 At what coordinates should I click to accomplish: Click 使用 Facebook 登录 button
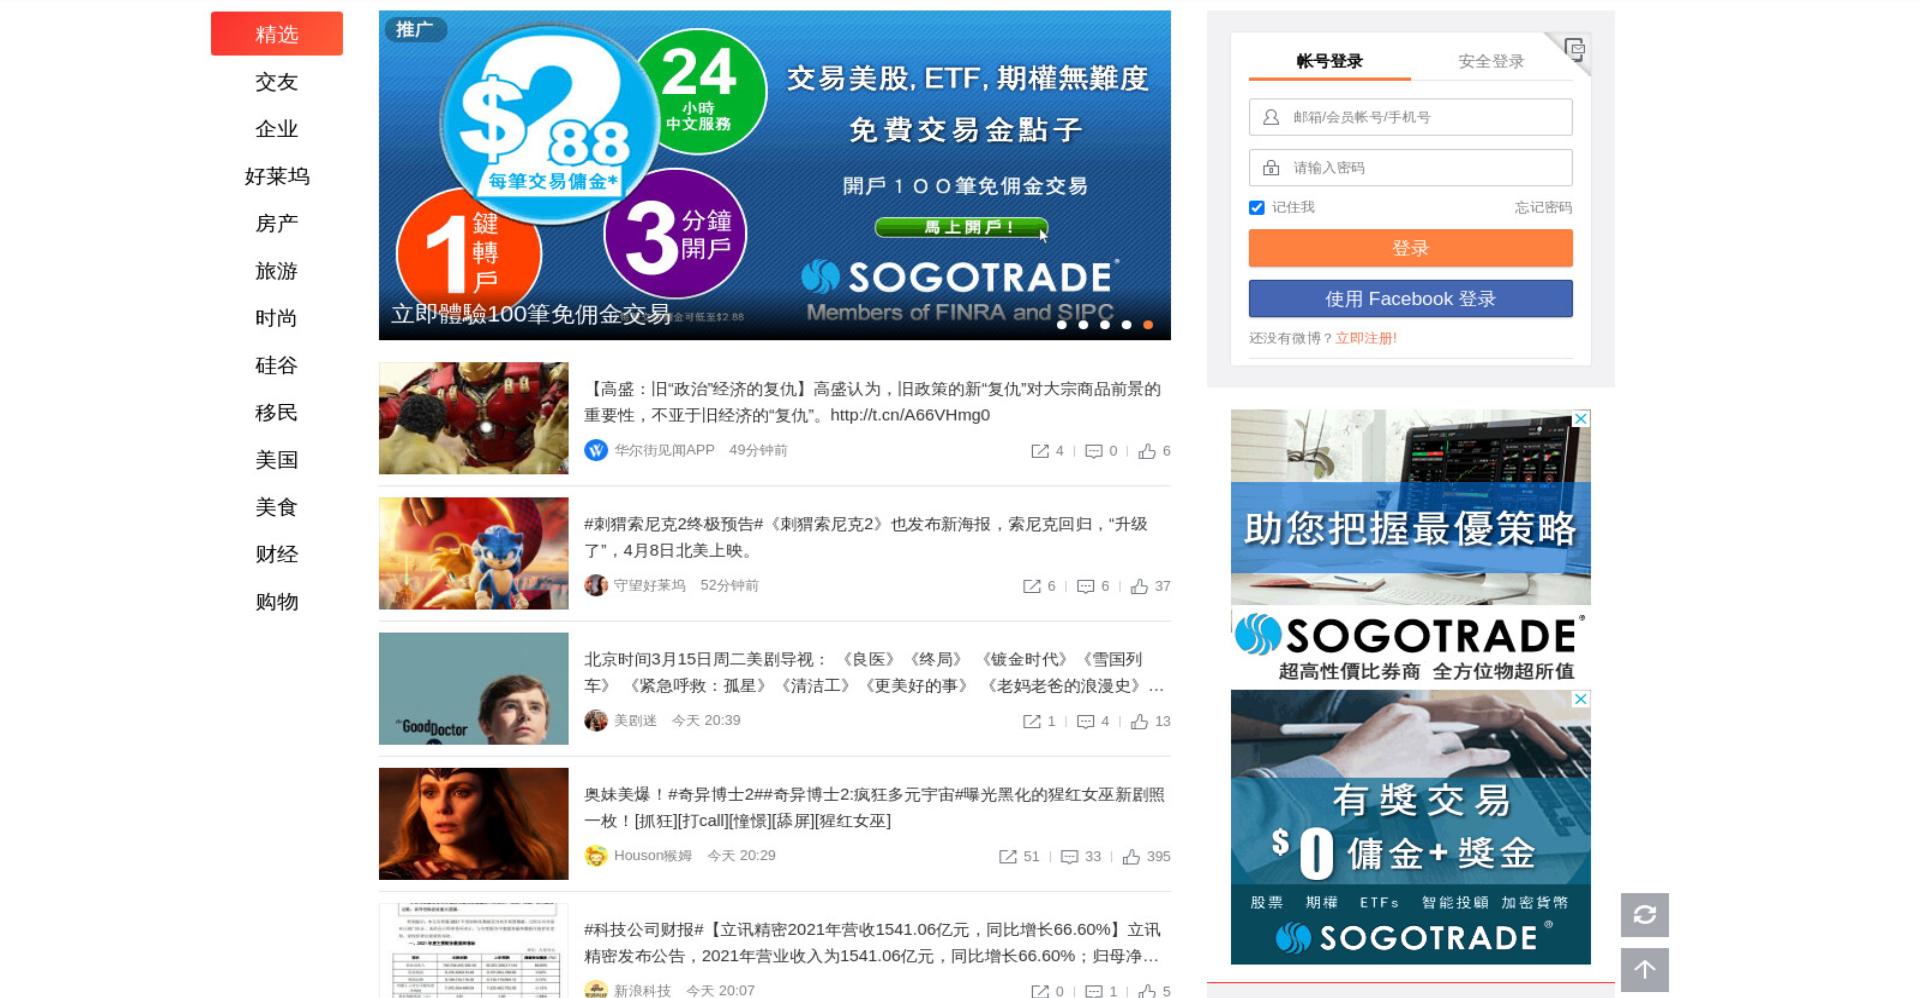coord(1410,299)
